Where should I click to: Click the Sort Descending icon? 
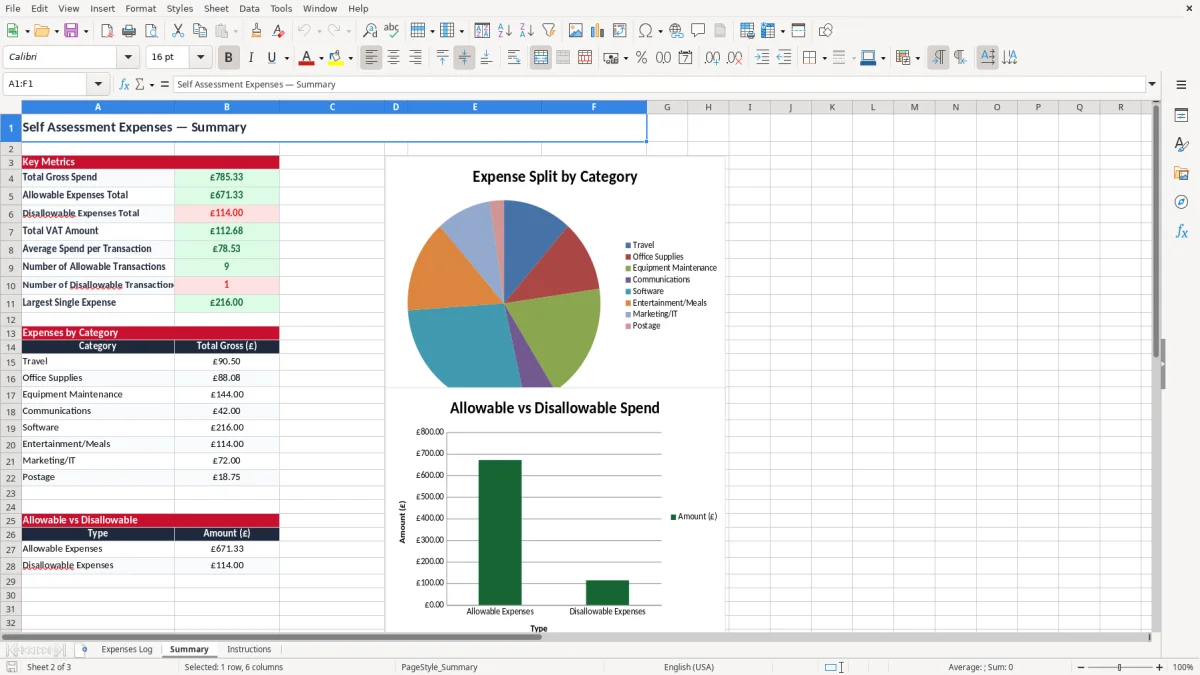[527, 31]
